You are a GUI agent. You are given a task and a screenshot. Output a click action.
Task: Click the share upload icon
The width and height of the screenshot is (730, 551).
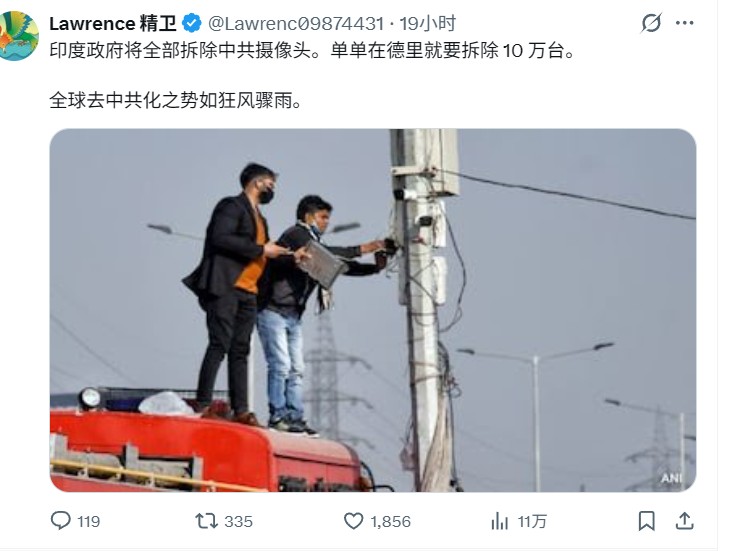point(684,521)
